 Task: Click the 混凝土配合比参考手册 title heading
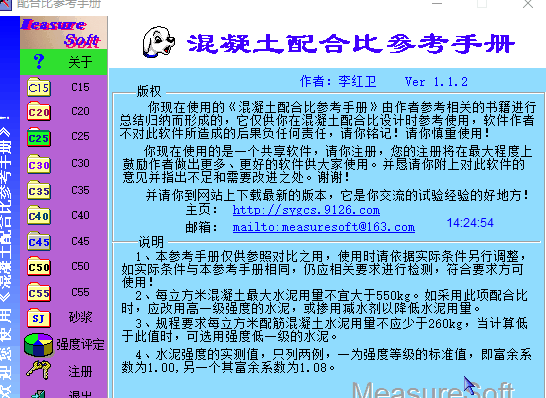point(351,44)
